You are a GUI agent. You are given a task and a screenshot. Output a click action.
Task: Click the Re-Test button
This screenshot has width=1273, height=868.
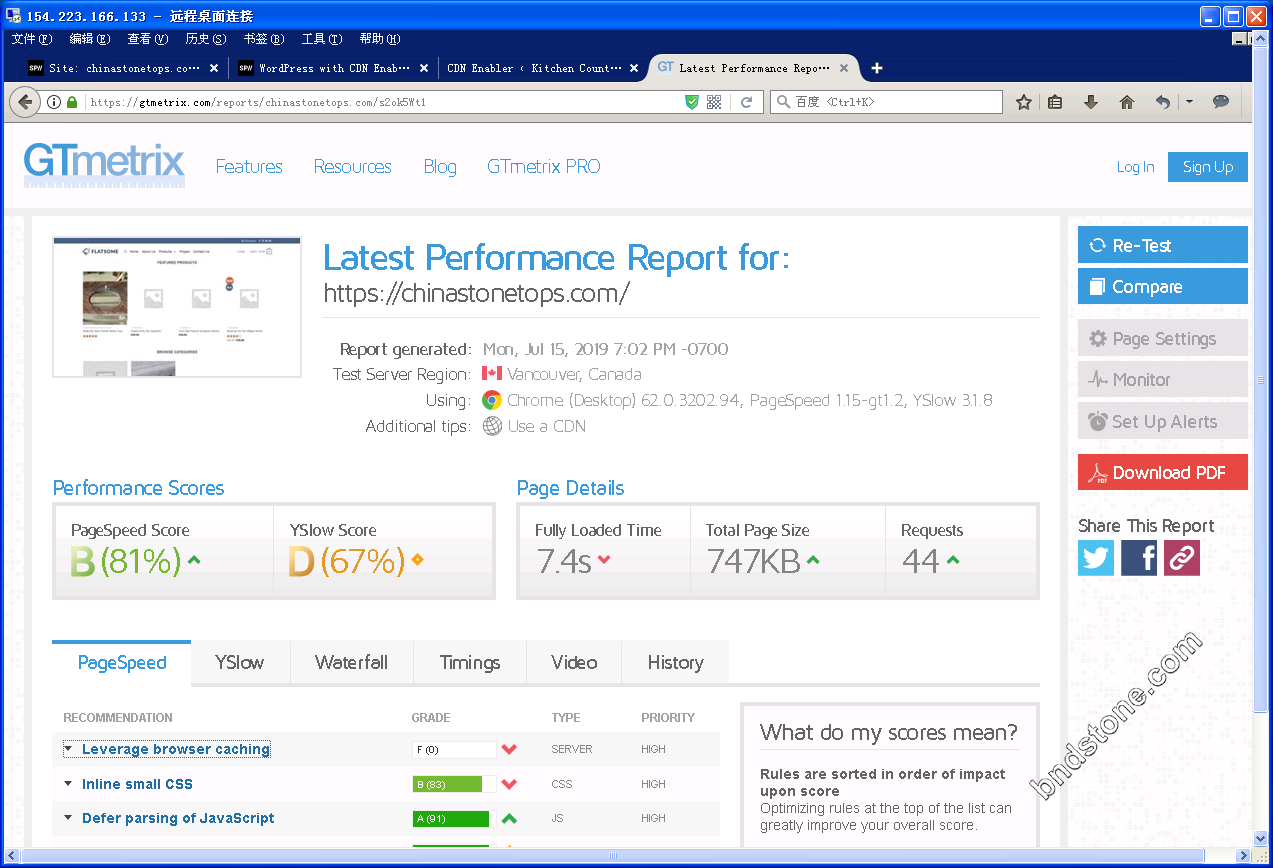[1163, 245]
